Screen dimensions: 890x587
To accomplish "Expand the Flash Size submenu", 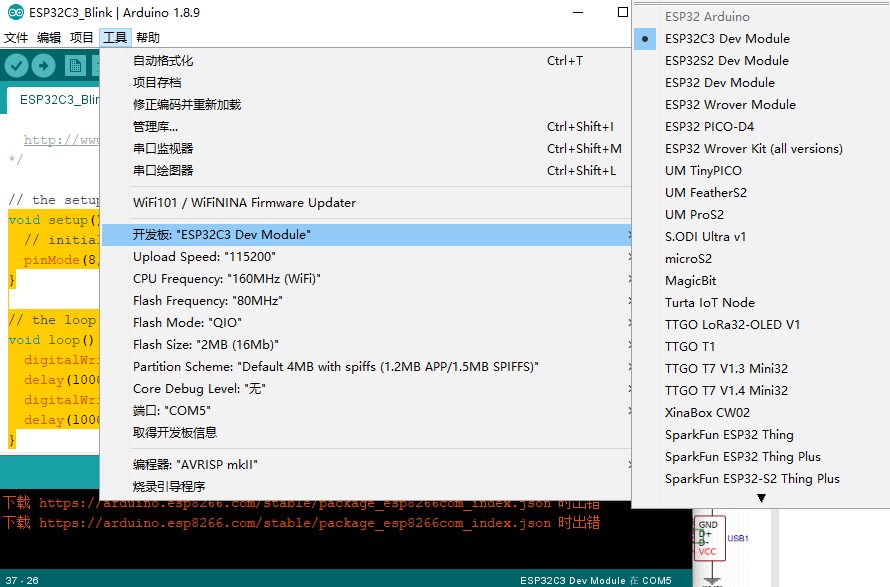I will click(366, 345).
